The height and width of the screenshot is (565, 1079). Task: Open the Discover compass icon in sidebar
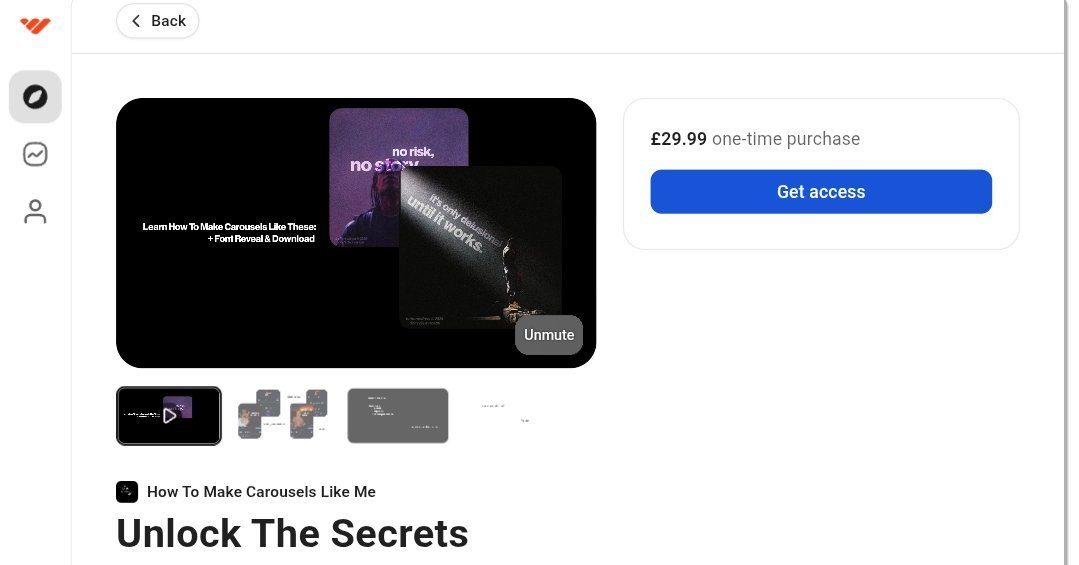[35, 97]
